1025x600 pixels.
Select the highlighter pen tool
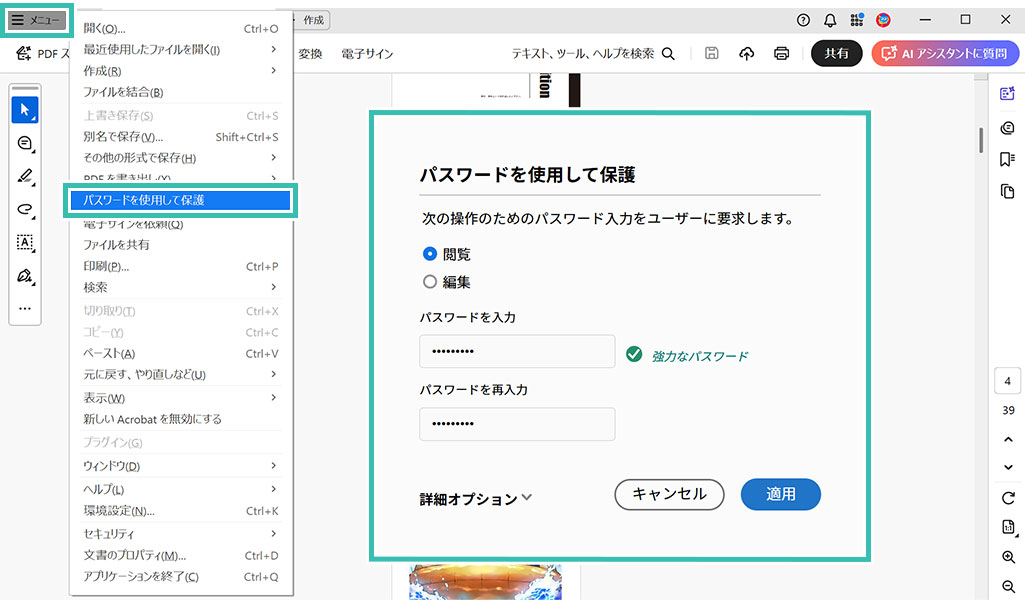(25, 177)
